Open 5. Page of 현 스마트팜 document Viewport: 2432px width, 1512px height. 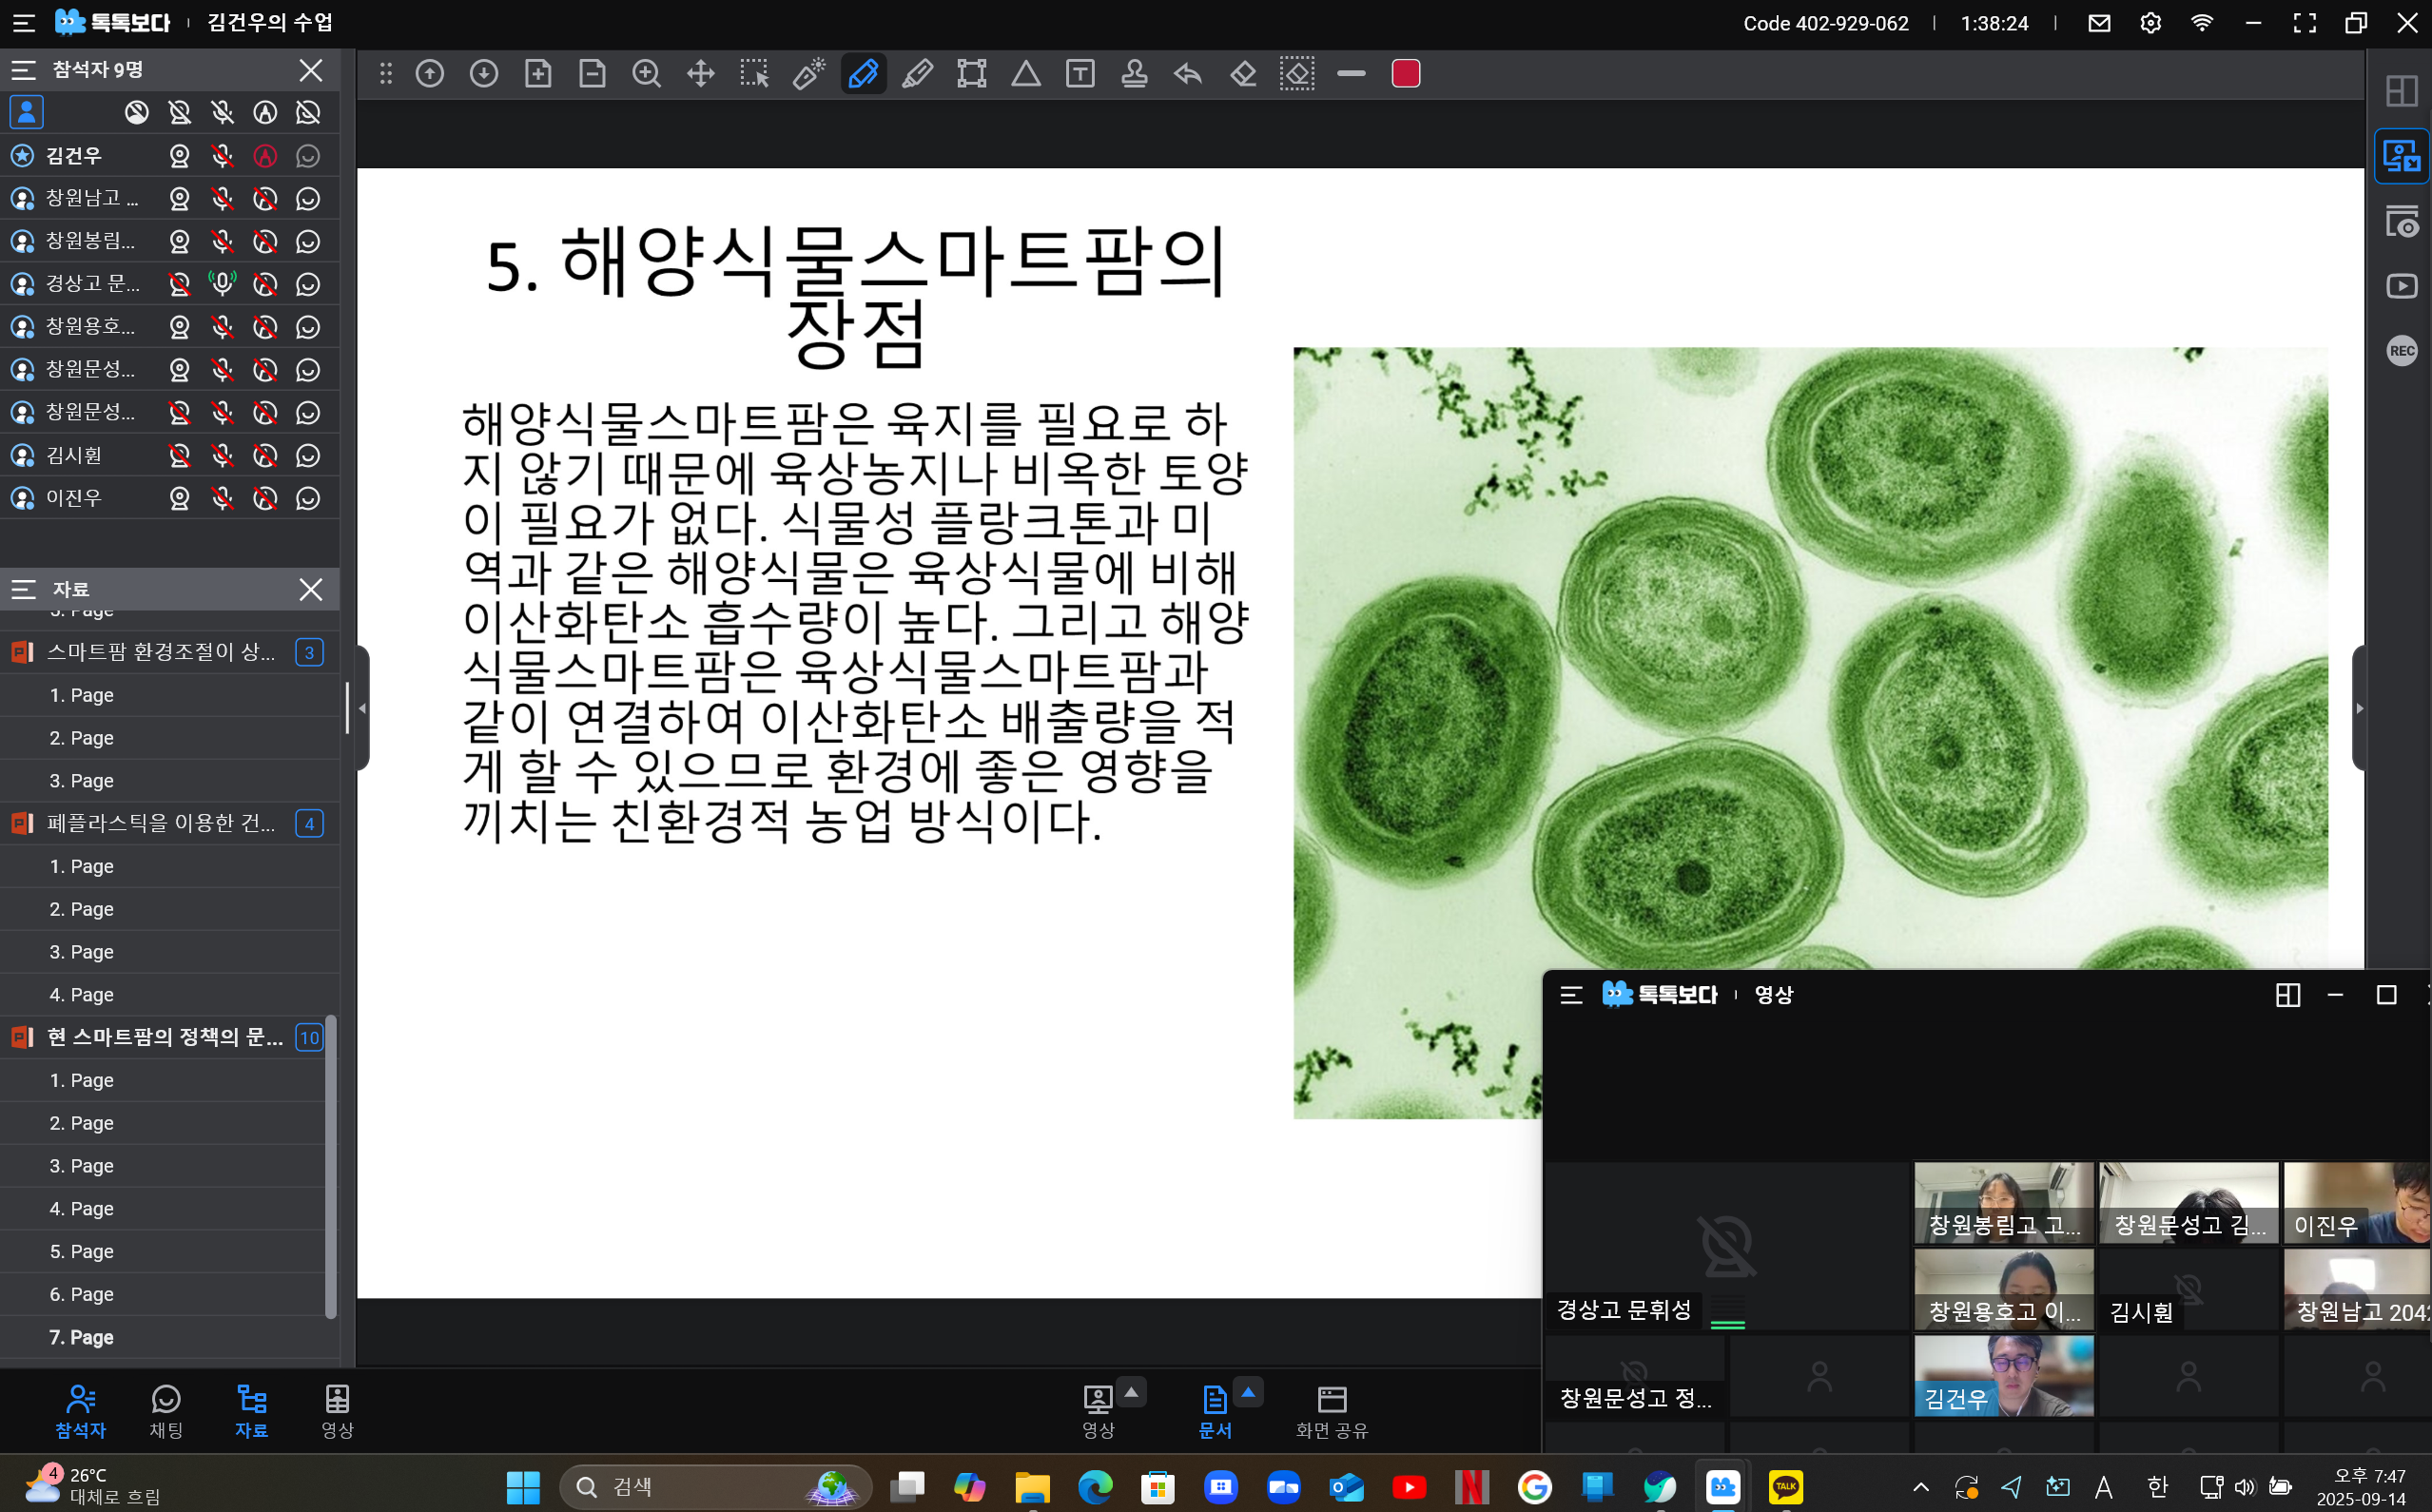click(x=82, y=1251)
